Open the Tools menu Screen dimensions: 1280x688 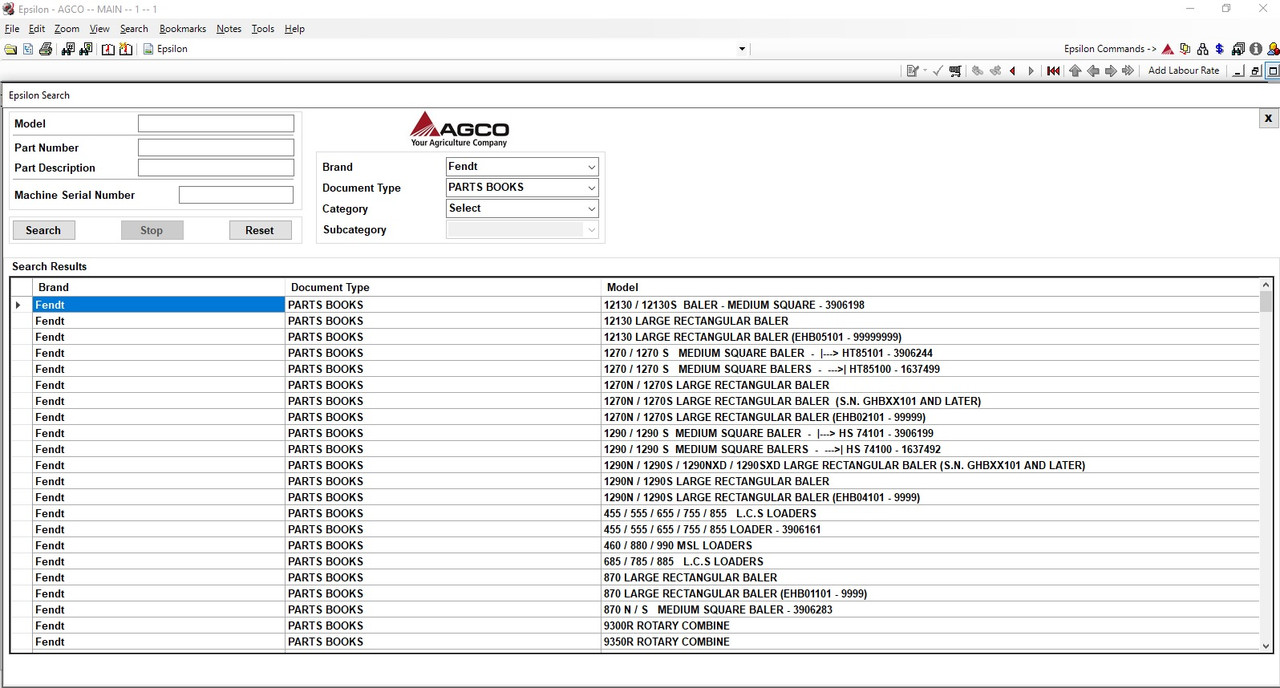[x=263, y=29]
